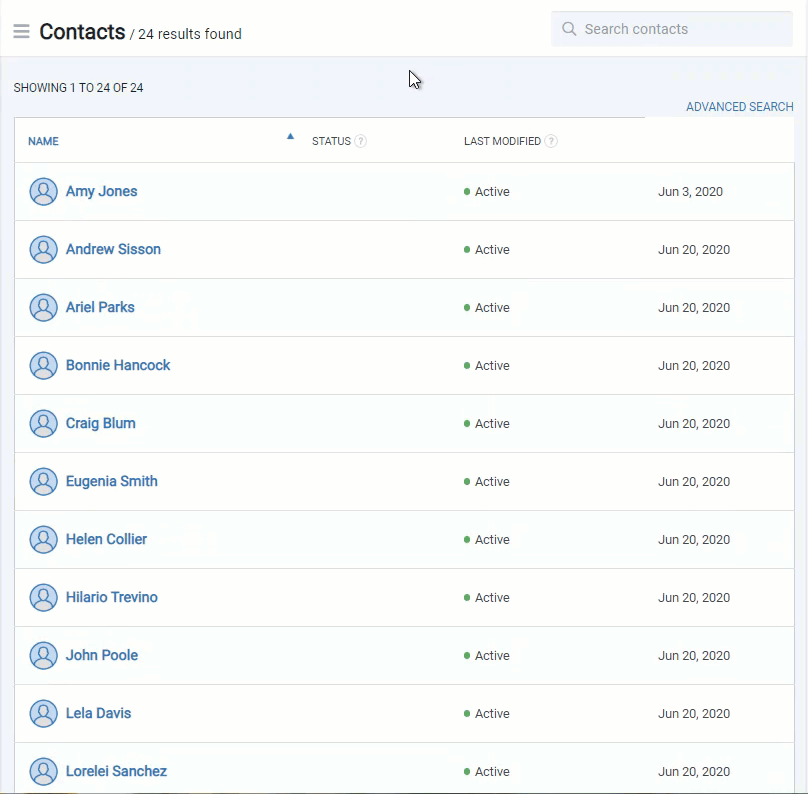
Task: Click the Jun 3, 2020 date
Action: 691,192
